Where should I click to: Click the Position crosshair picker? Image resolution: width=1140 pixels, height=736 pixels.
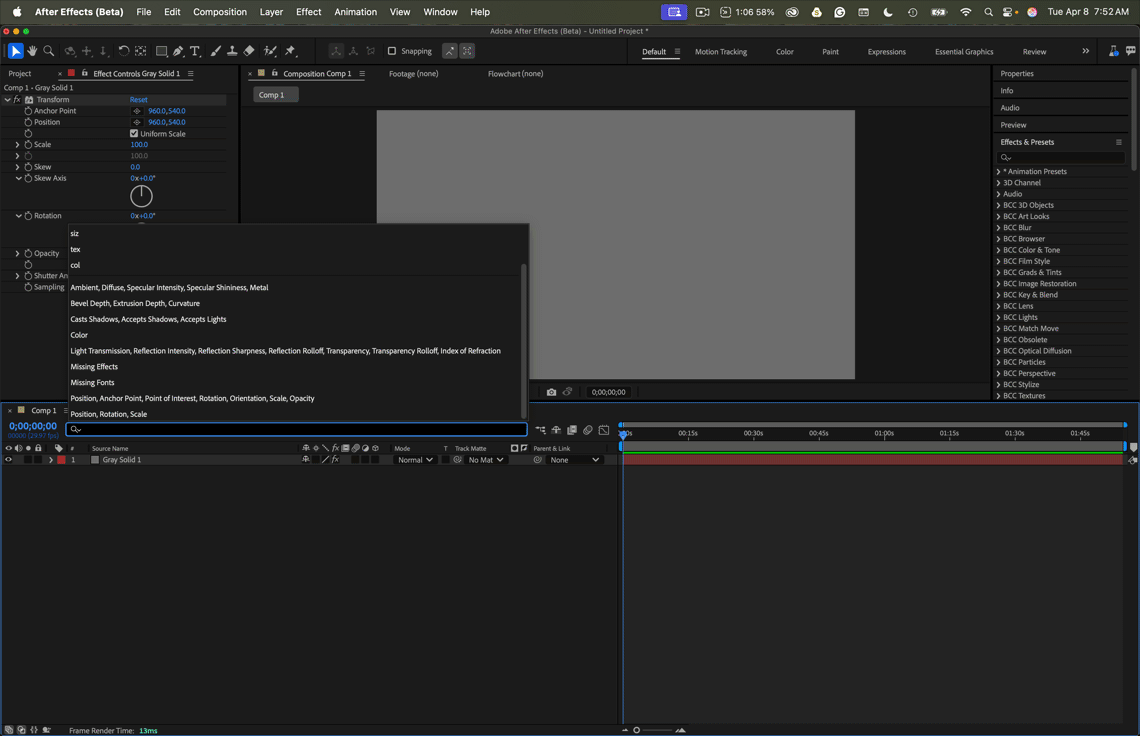tap(137, 122)
